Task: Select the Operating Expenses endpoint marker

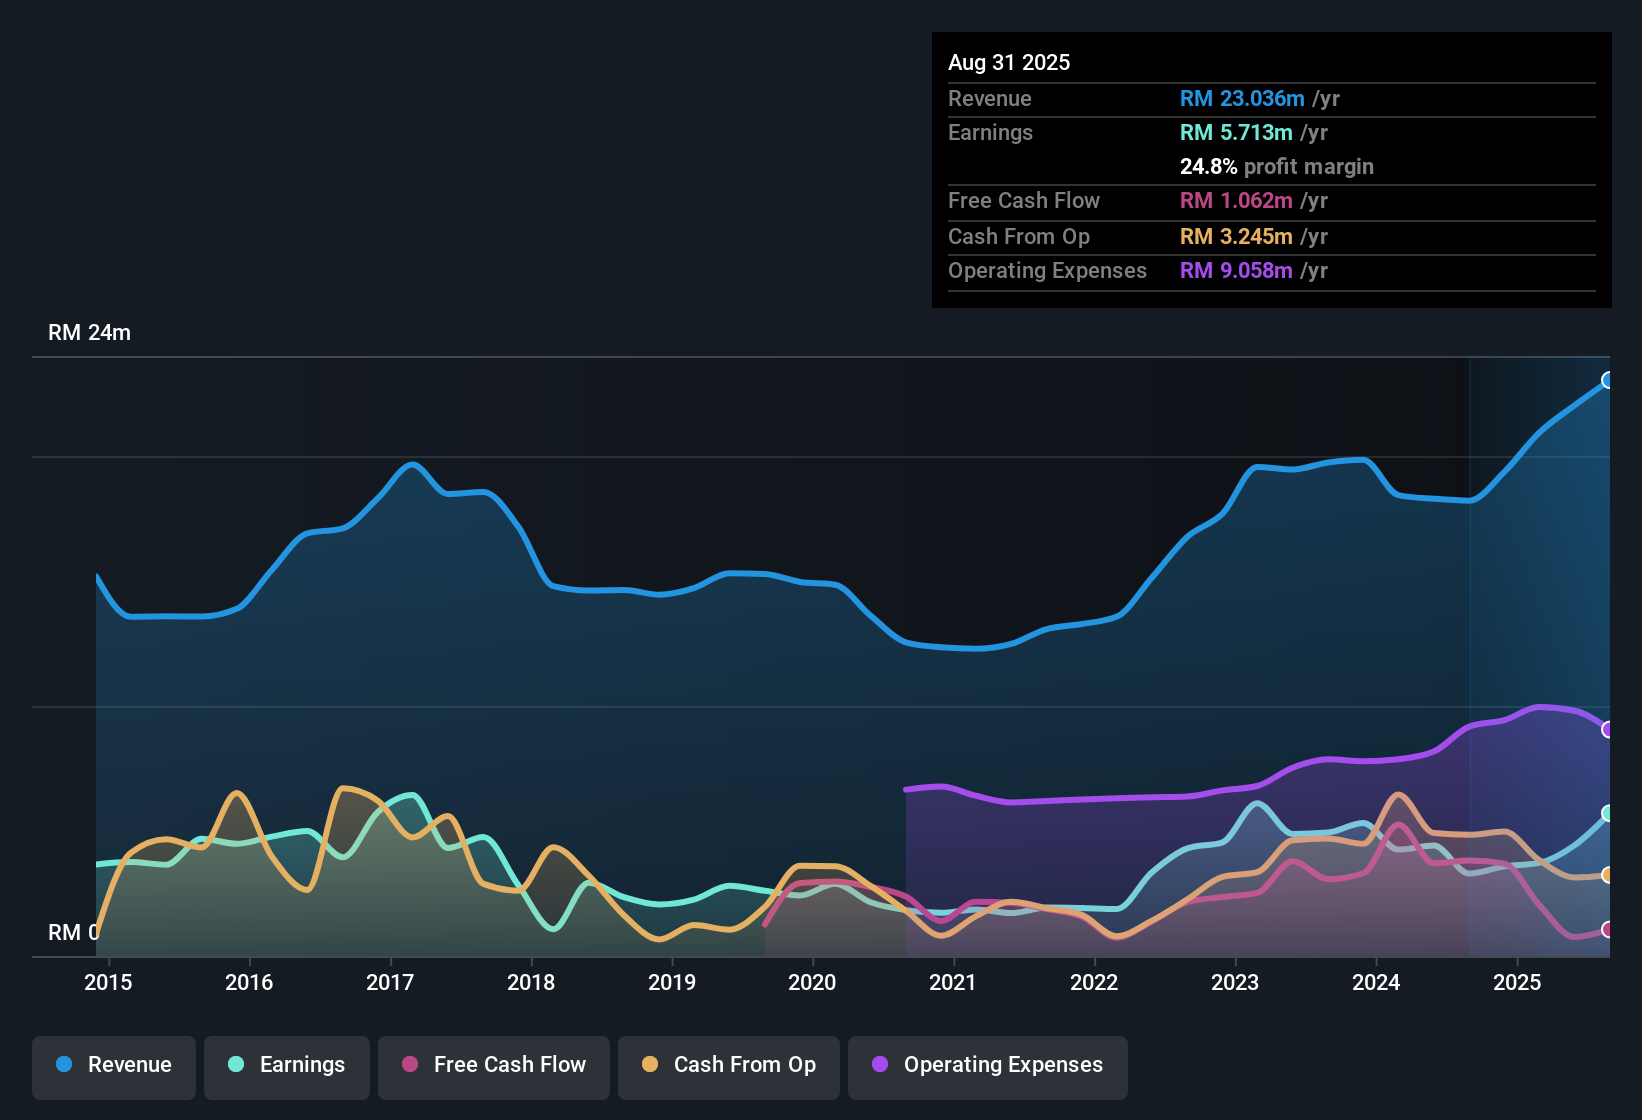Action: pos(1607,730)
